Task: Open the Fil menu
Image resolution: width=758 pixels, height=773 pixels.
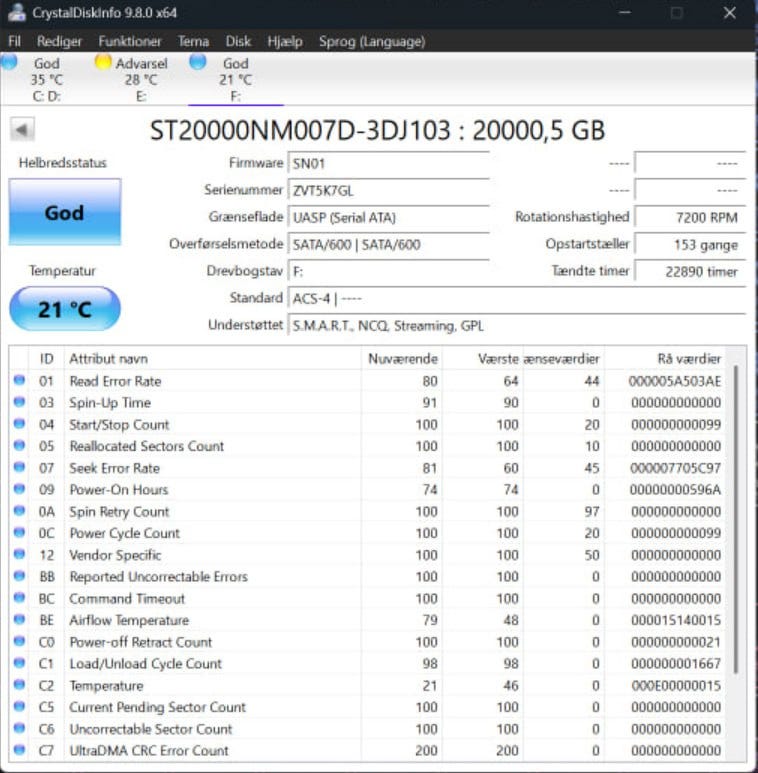Action: tap(14, 41)
